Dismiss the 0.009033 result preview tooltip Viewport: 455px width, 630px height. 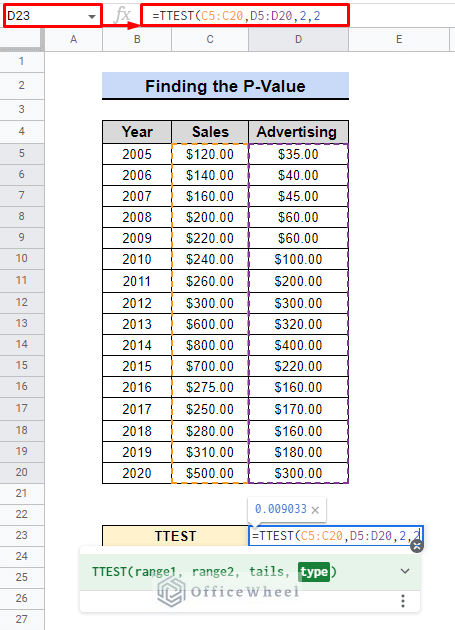click(316, 510)
